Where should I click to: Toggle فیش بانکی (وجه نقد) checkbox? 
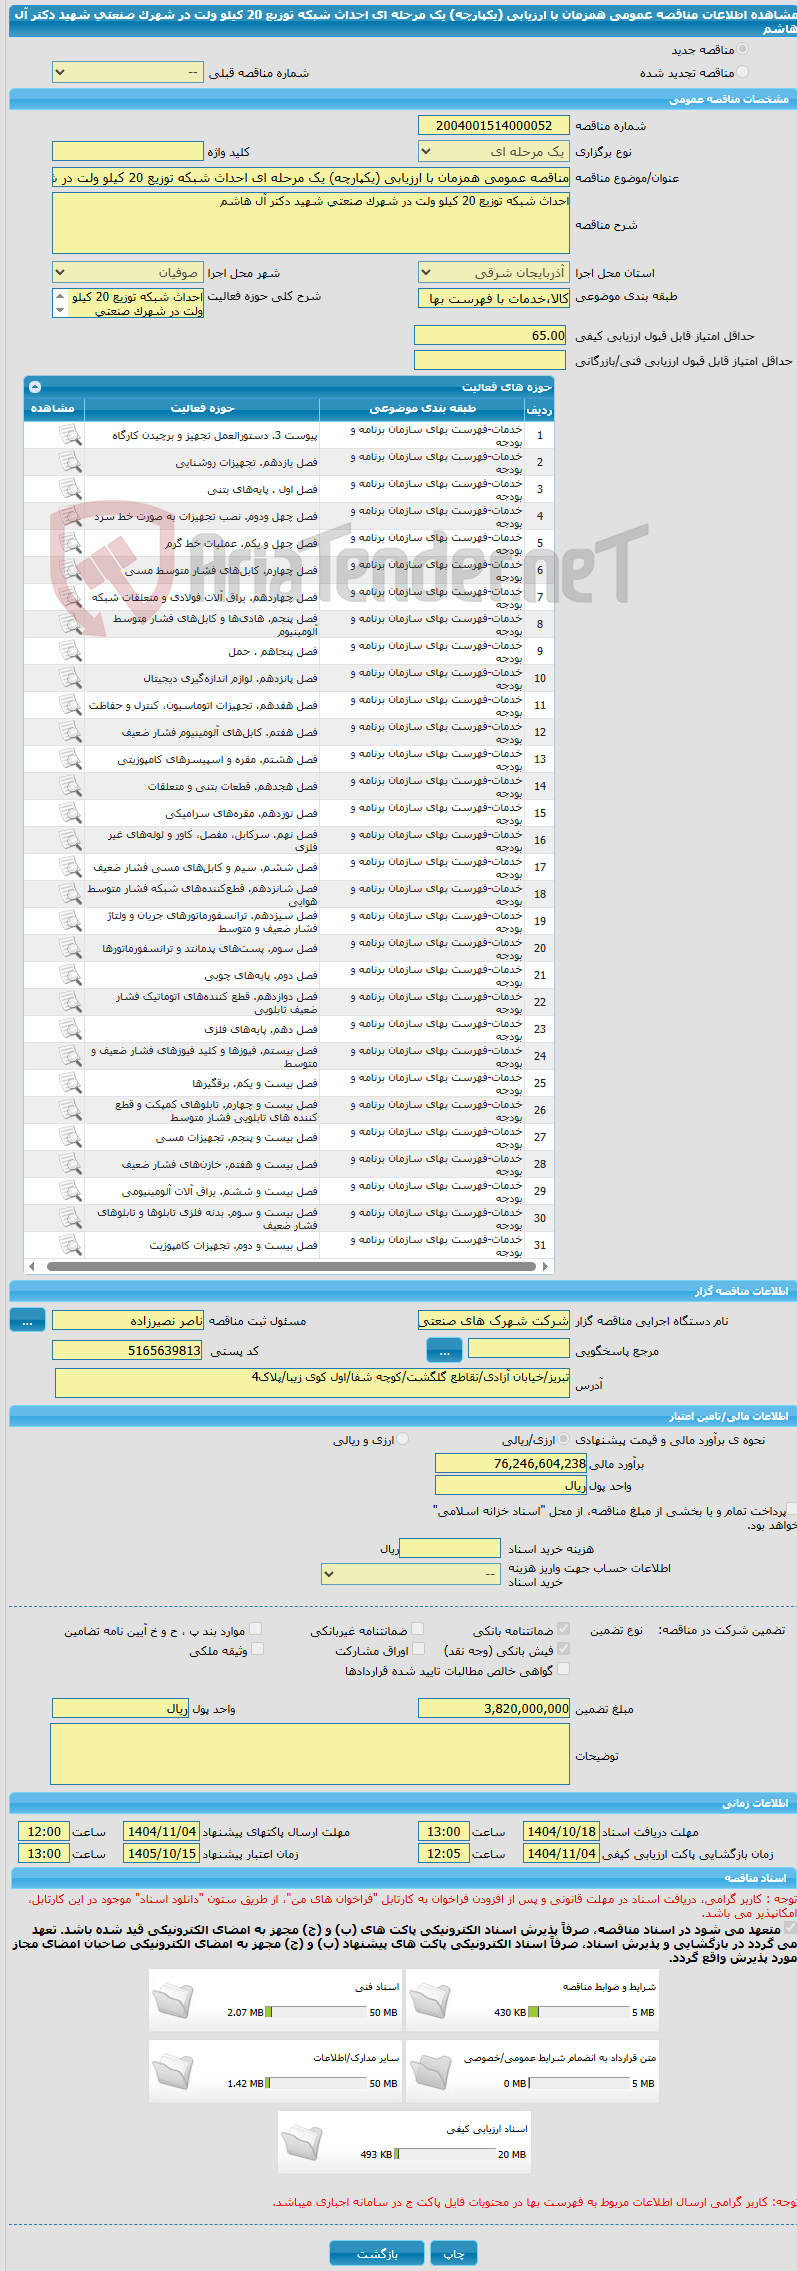click(x=563, y=1649)
